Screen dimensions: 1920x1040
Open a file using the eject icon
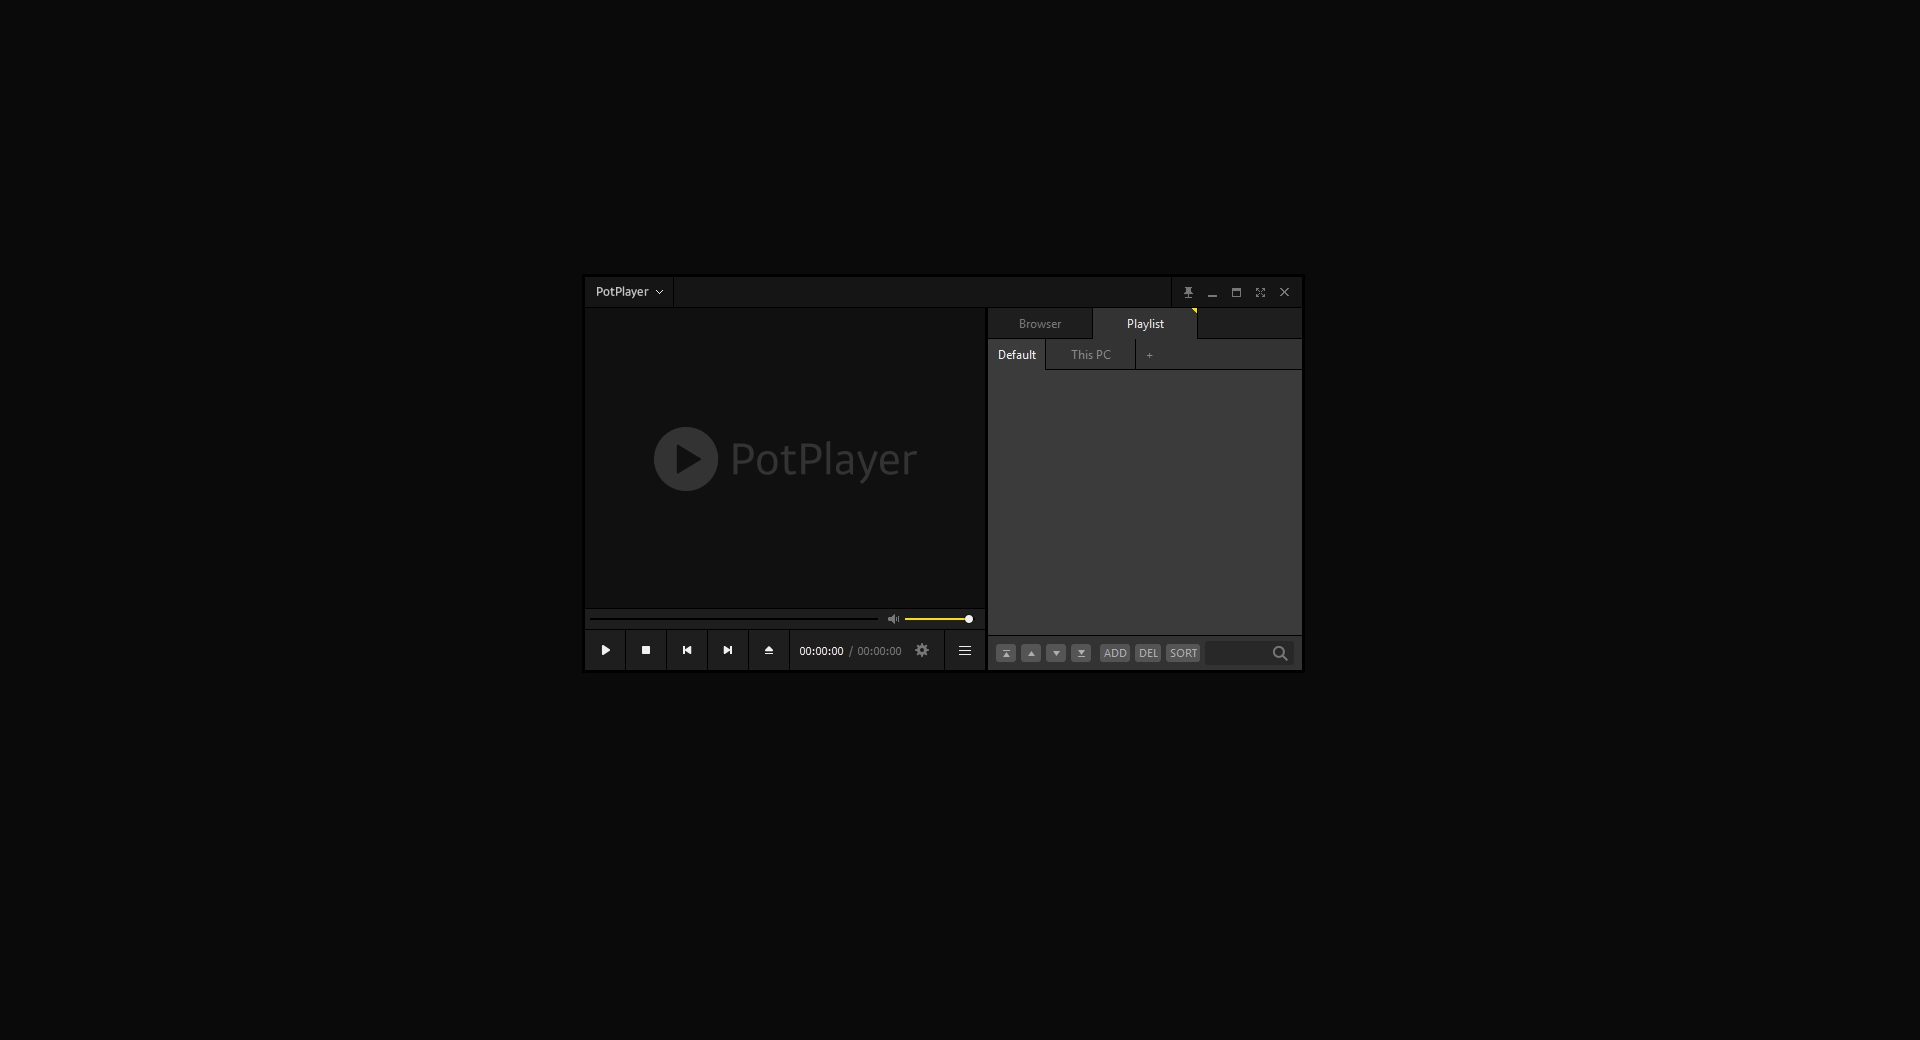pyautogui.click(x=768, y=650)
